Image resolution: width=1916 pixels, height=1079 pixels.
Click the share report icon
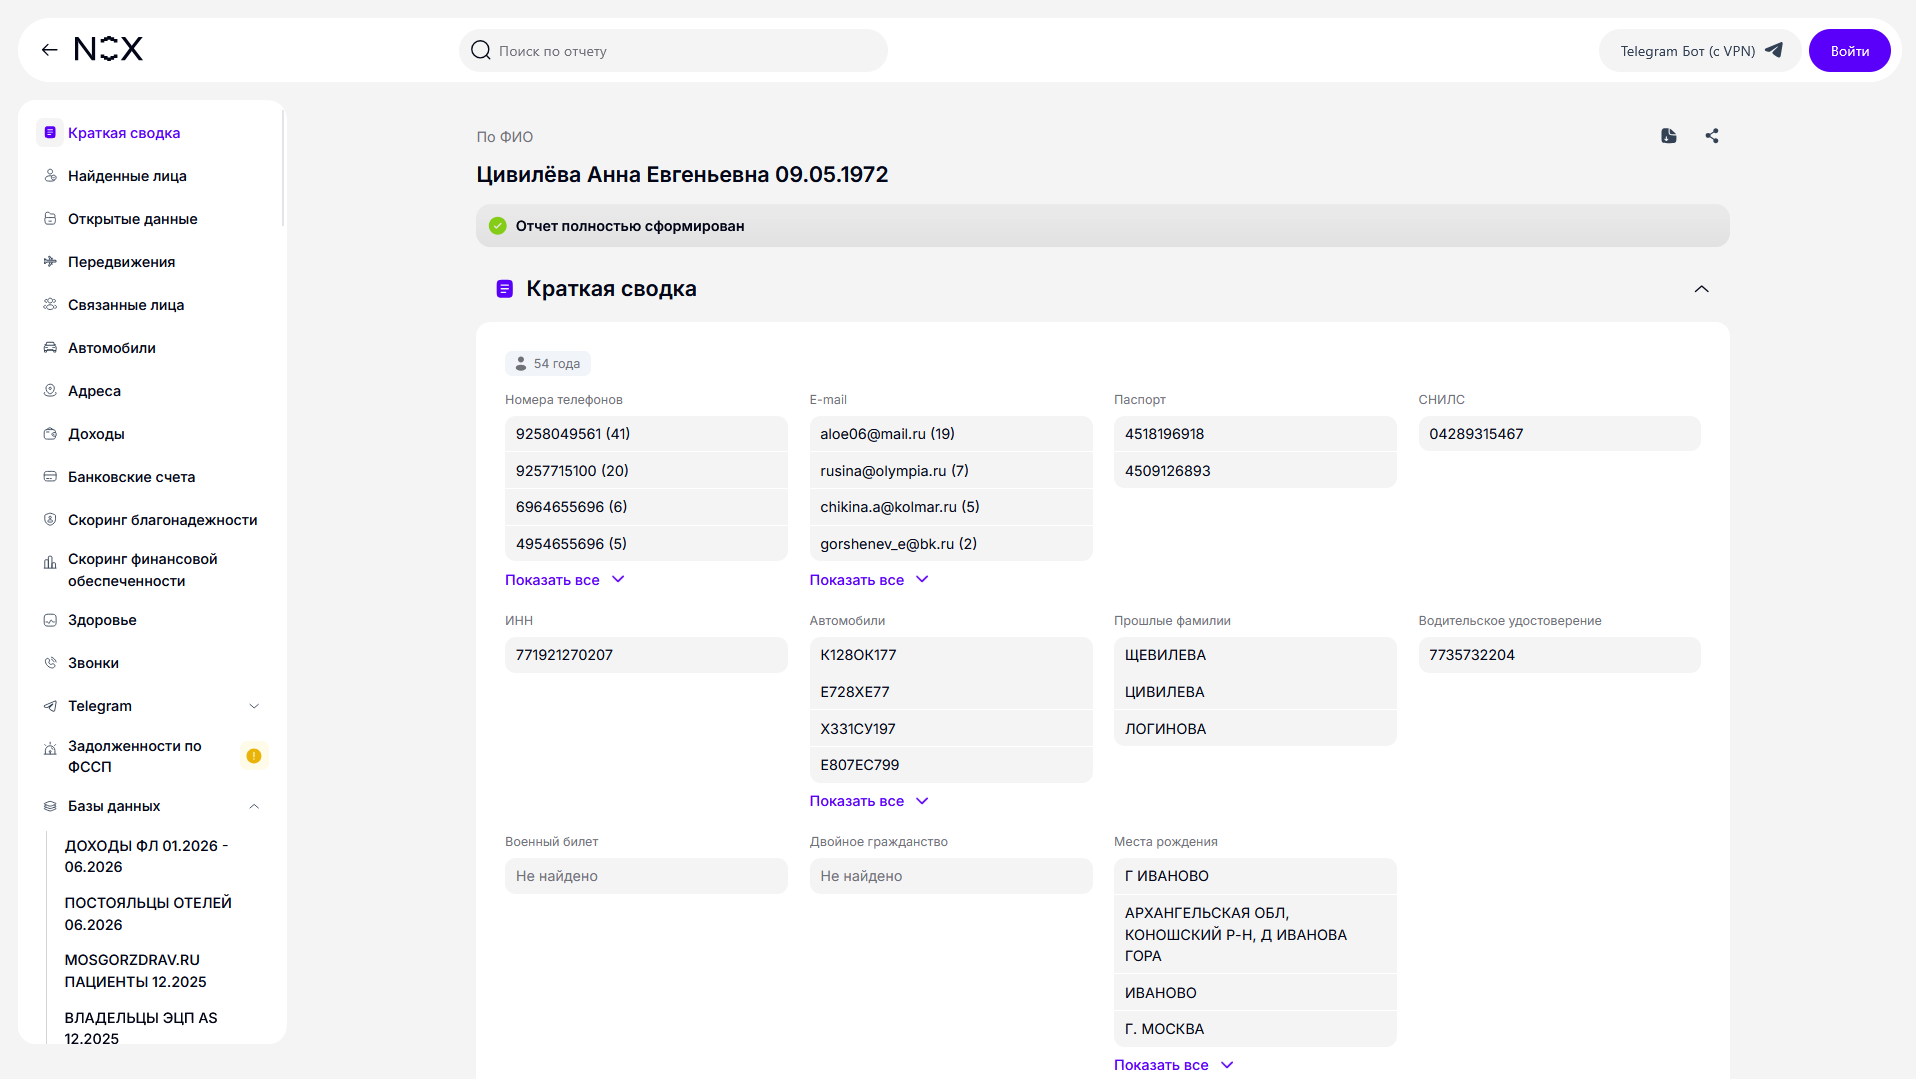click(x=1712, y=136)
